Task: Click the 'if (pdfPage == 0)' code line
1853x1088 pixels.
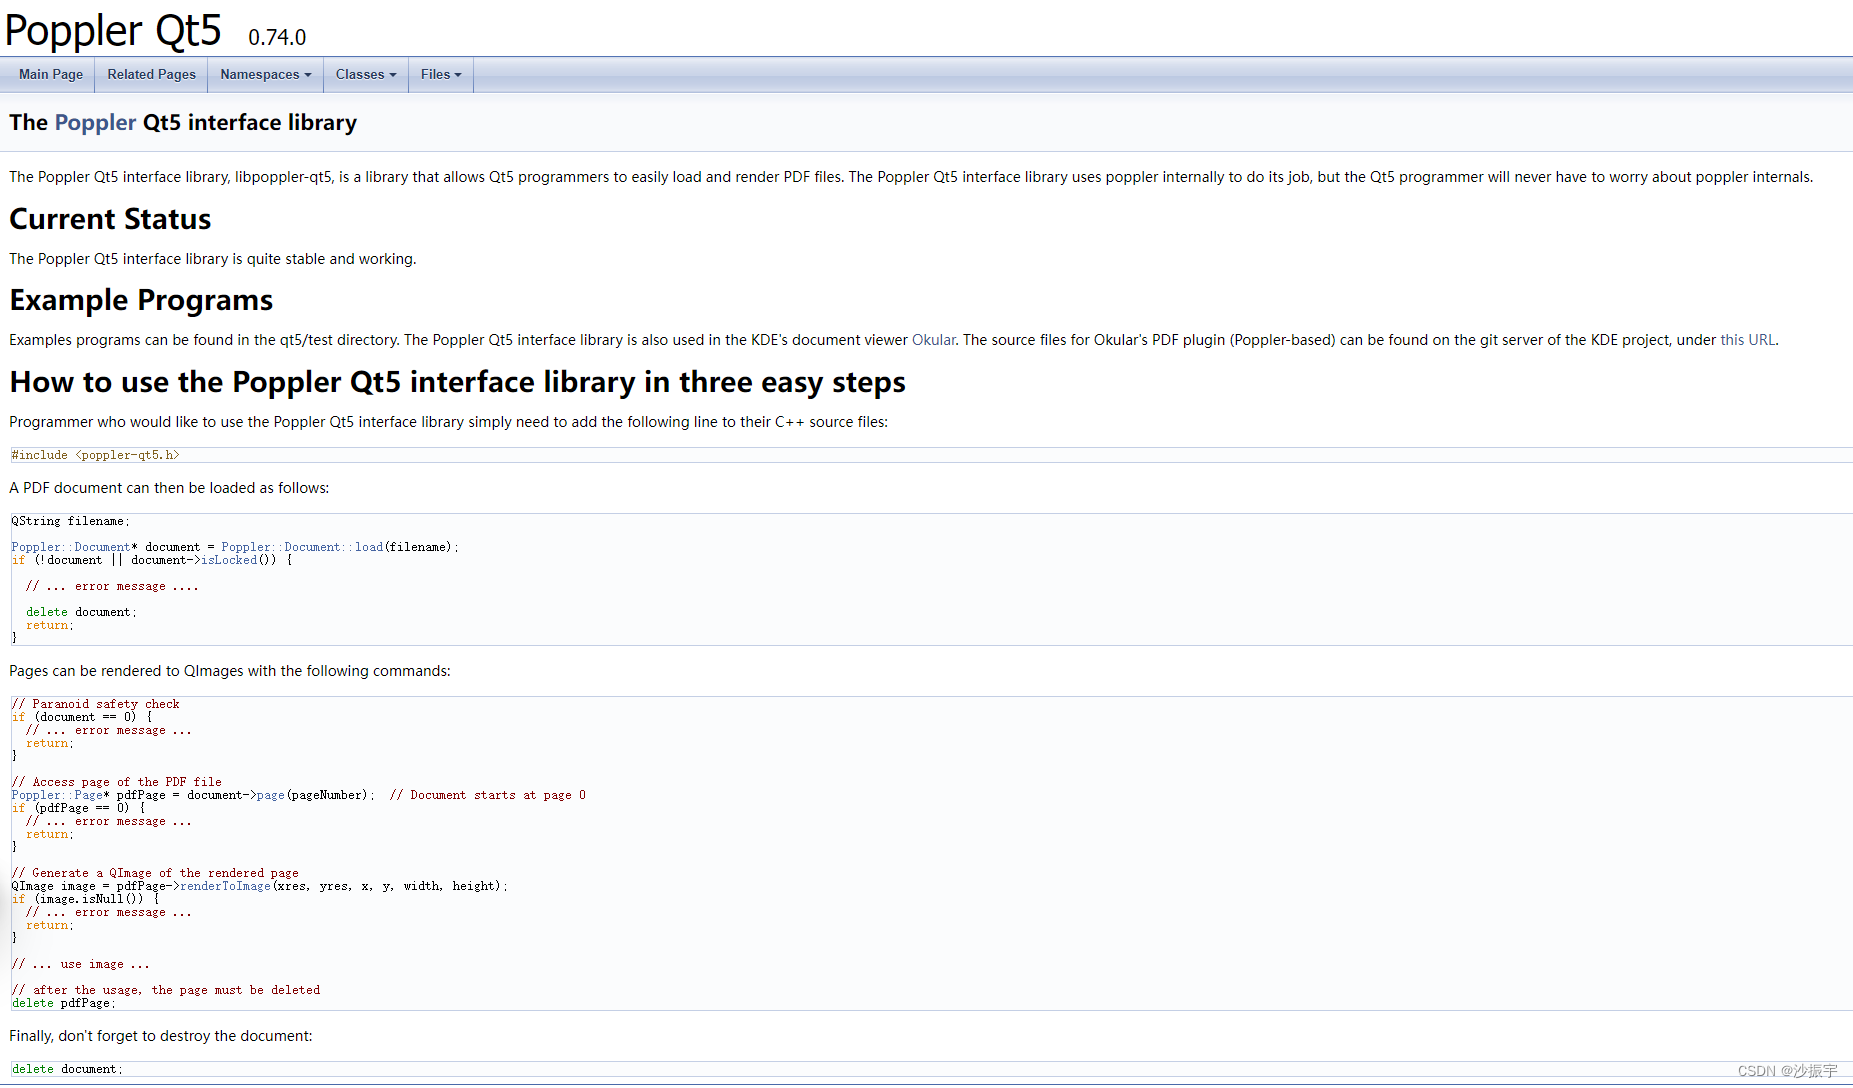Action: click(78, 808)
